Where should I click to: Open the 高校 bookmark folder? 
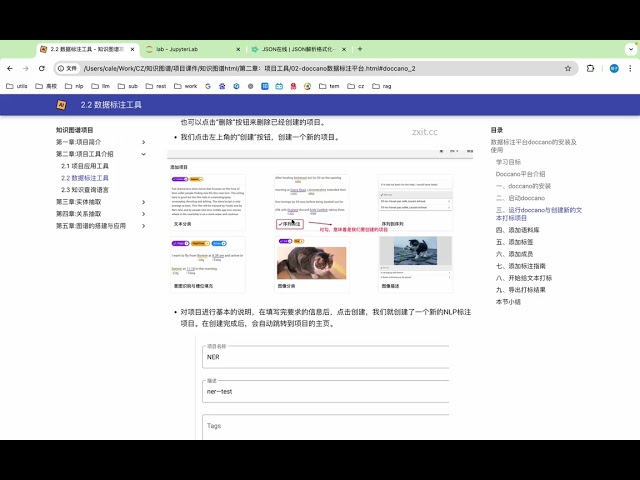point(46,86)
